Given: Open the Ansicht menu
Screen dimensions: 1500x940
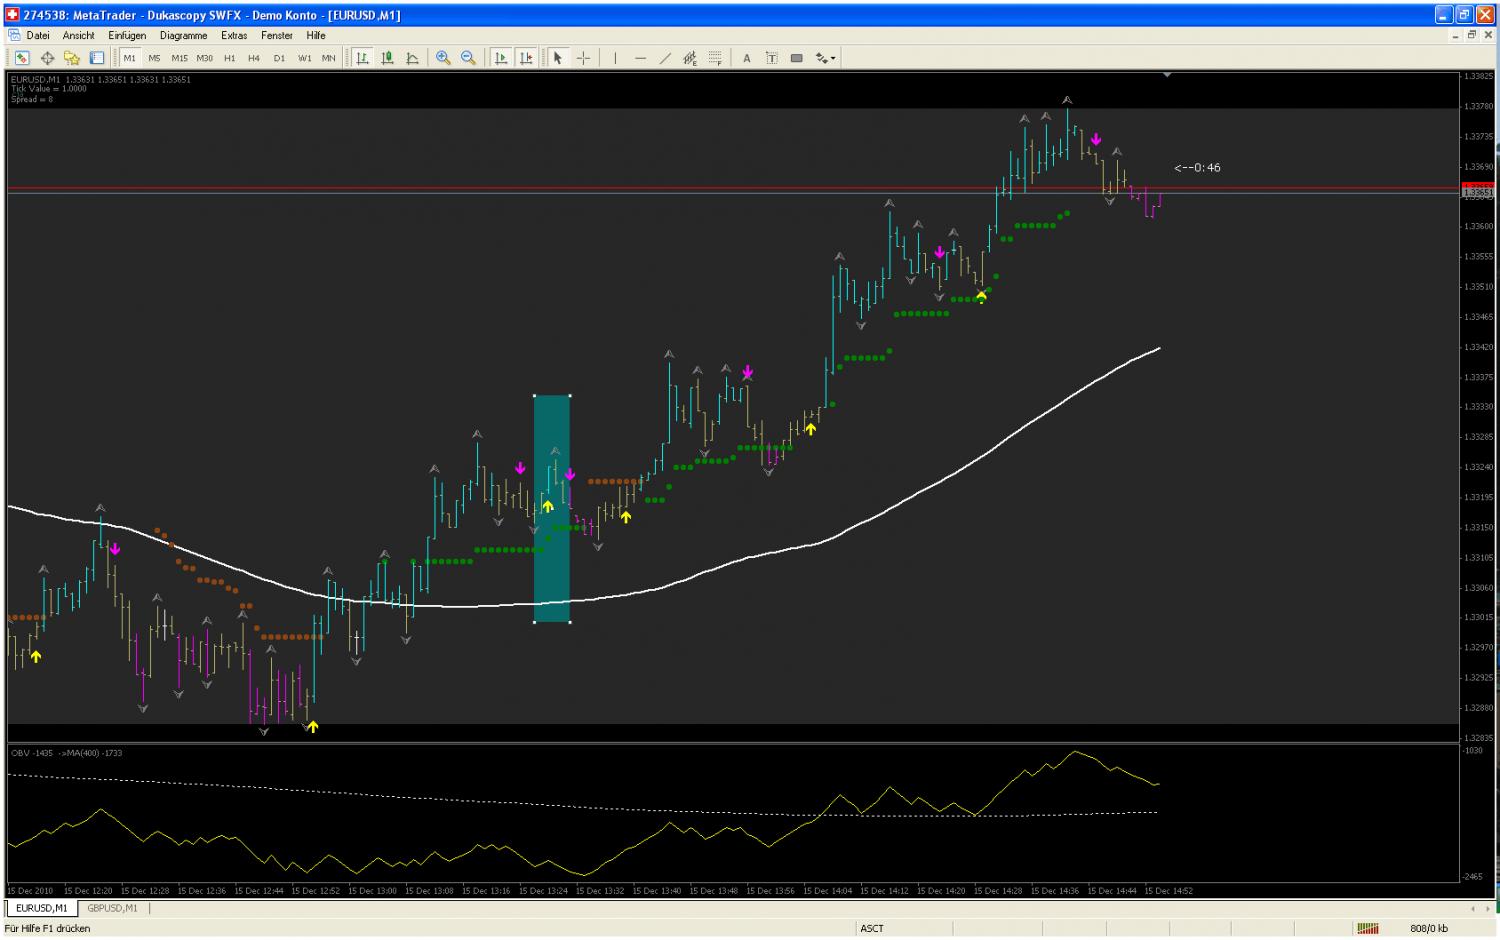Looking at the screenshot, I should [79, 35].
